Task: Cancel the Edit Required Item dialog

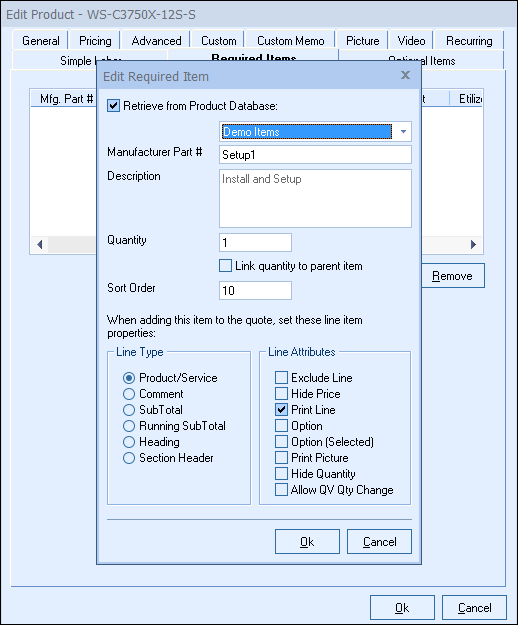Action: pos(379,542)
